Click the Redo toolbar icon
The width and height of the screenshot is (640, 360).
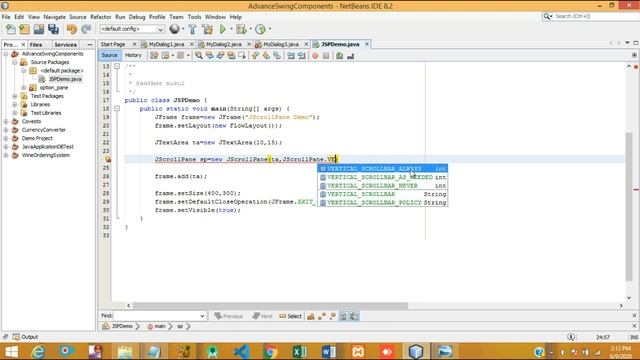click(x=86, y=29)
